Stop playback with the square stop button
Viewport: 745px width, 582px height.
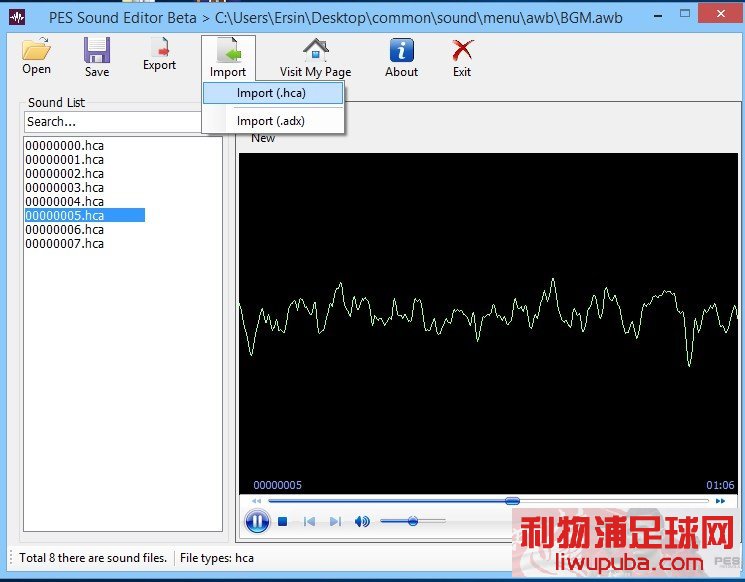(x=283, y=522)
